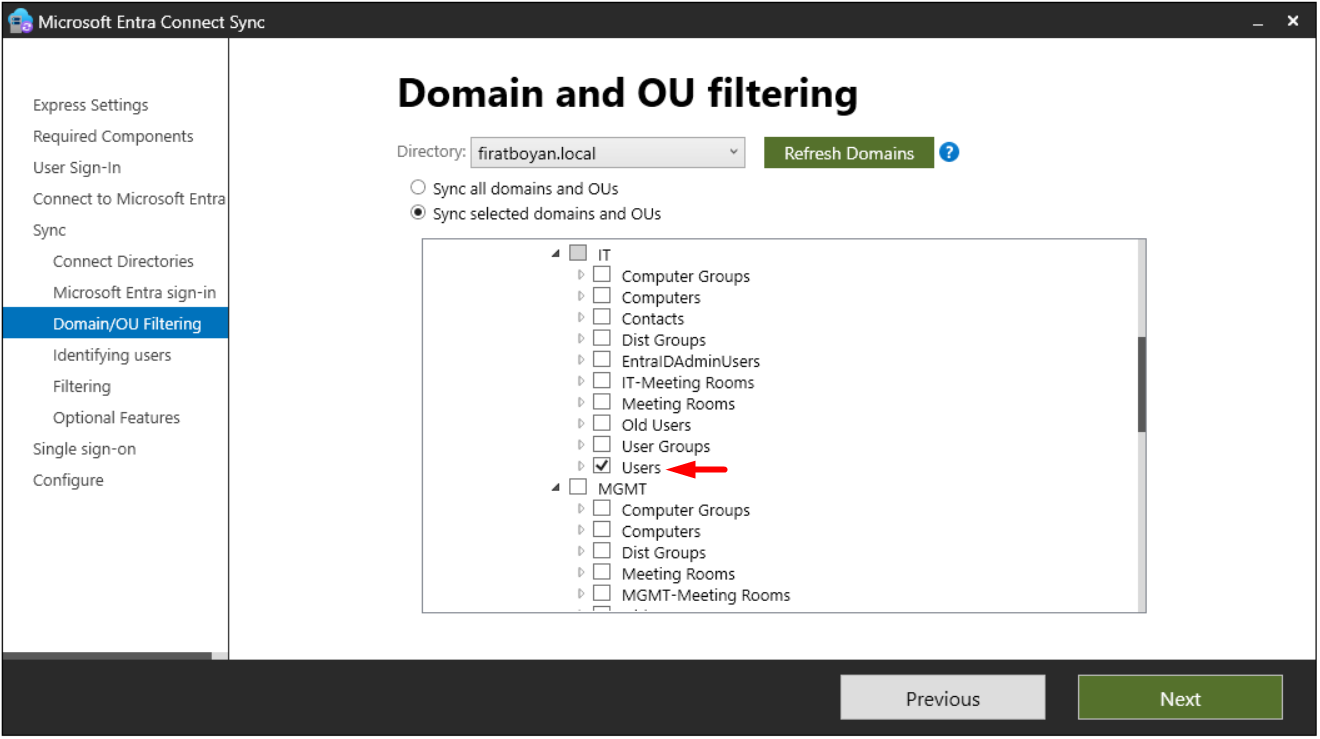Click Refresh Domains button
This screenshot has width=1320, height=739.
pos(849,153)
